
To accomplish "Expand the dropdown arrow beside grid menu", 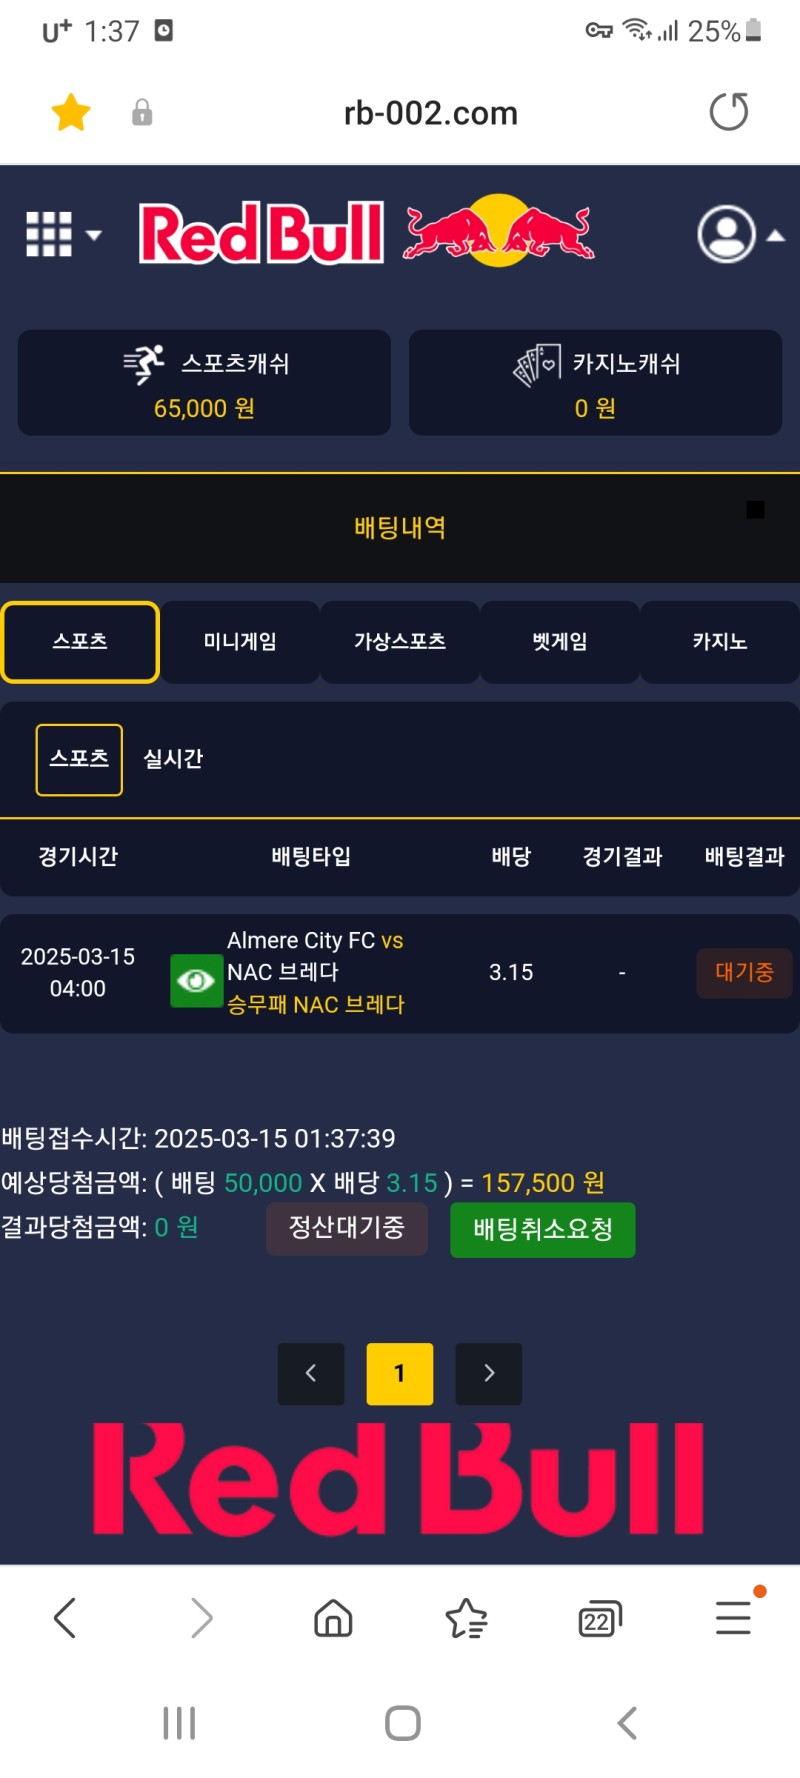I will coord(94,236).
